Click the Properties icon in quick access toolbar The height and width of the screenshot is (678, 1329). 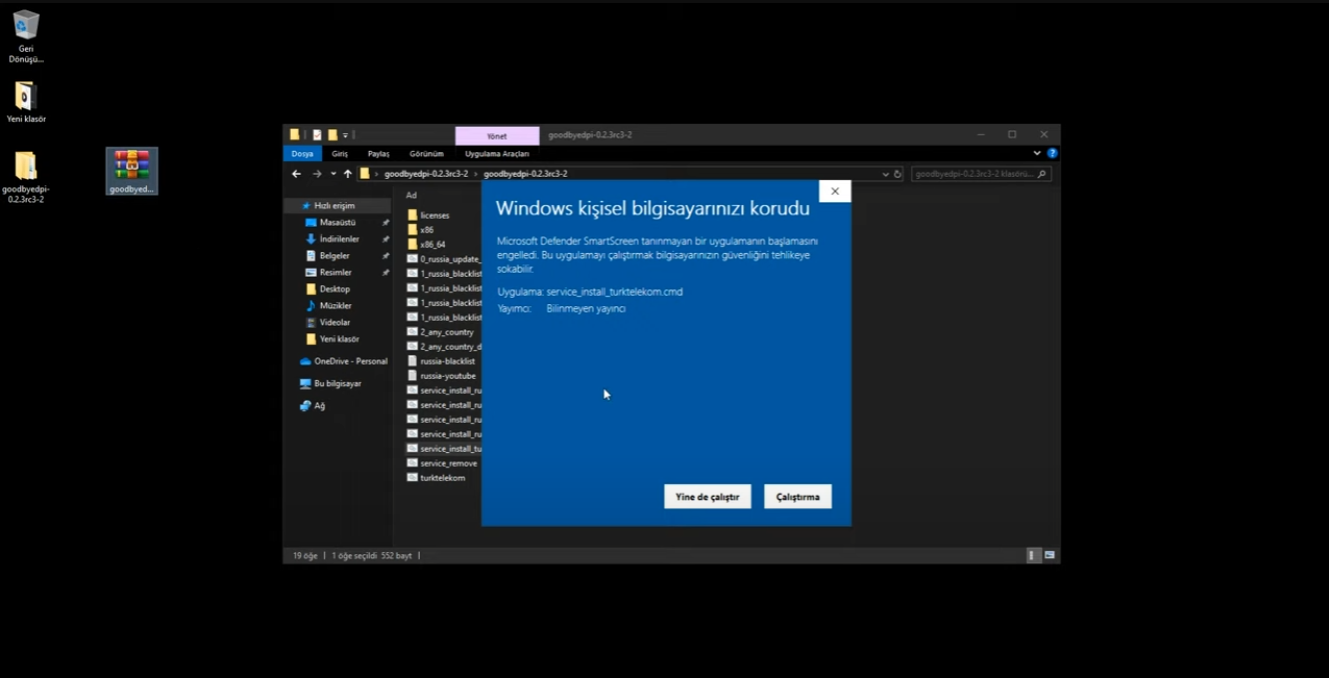point(317,135)
